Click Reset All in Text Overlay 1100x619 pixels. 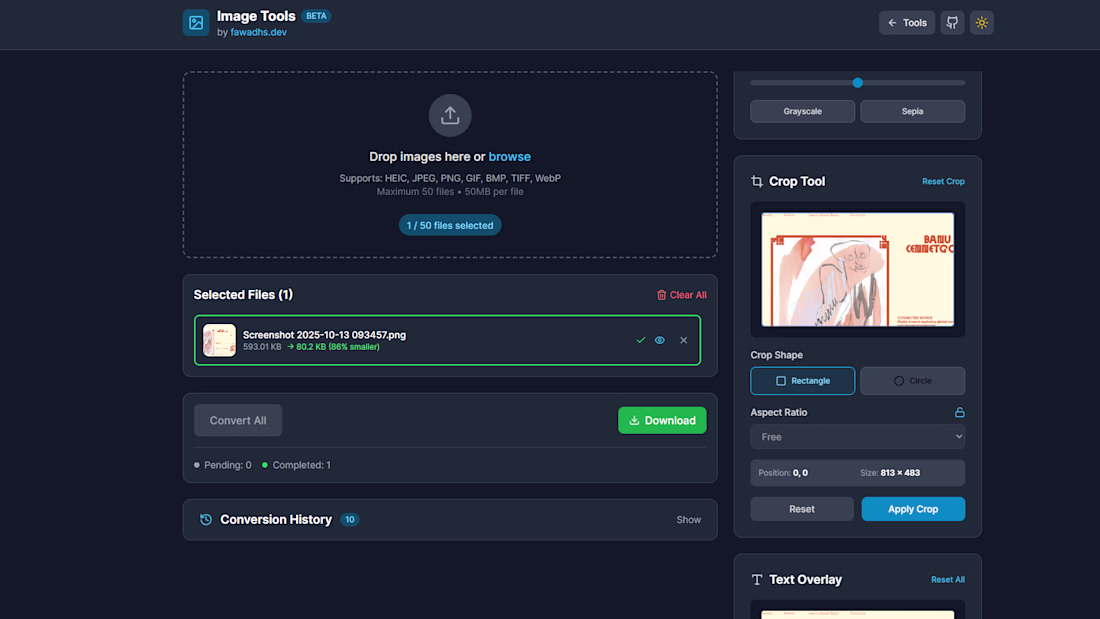click(x=947, y=580)
